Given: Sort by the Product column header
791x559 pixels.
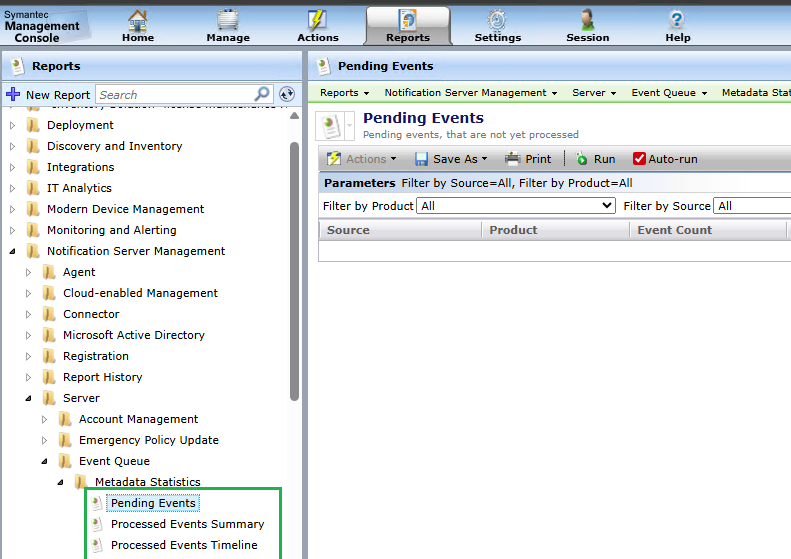Looking at the screenshot, I should (x=555, y=230).
